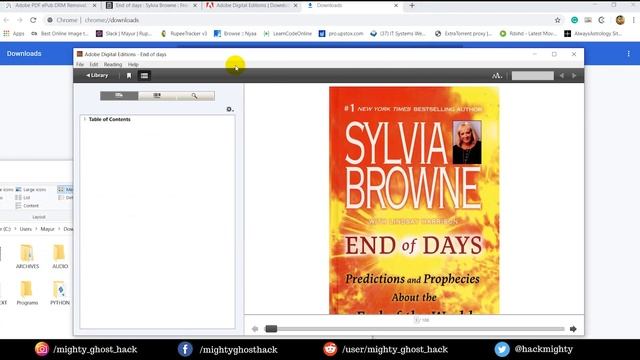This screenshot has width=640, height=360.
Task: Click Chrome forward navigation arrow
Action: (20, 20)
